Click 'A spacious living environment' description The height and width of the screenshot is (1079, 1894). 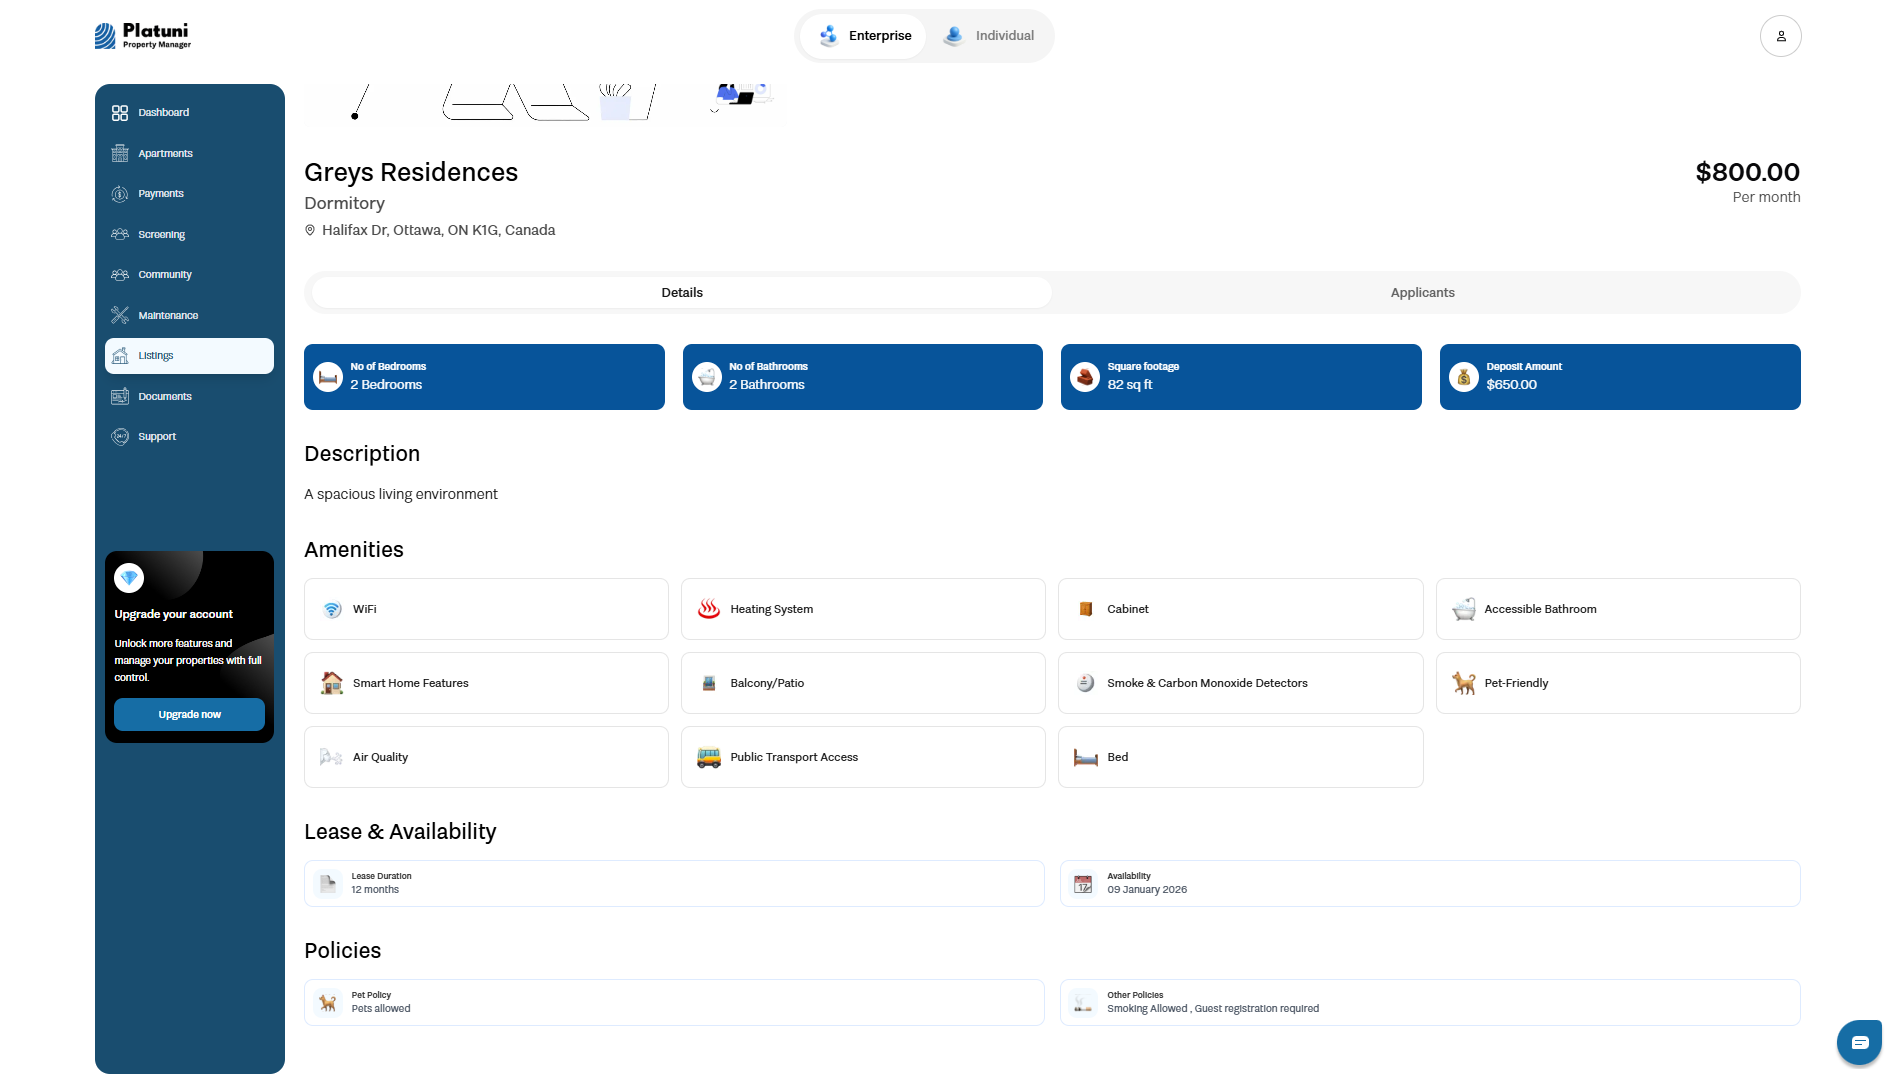point(400,494)
